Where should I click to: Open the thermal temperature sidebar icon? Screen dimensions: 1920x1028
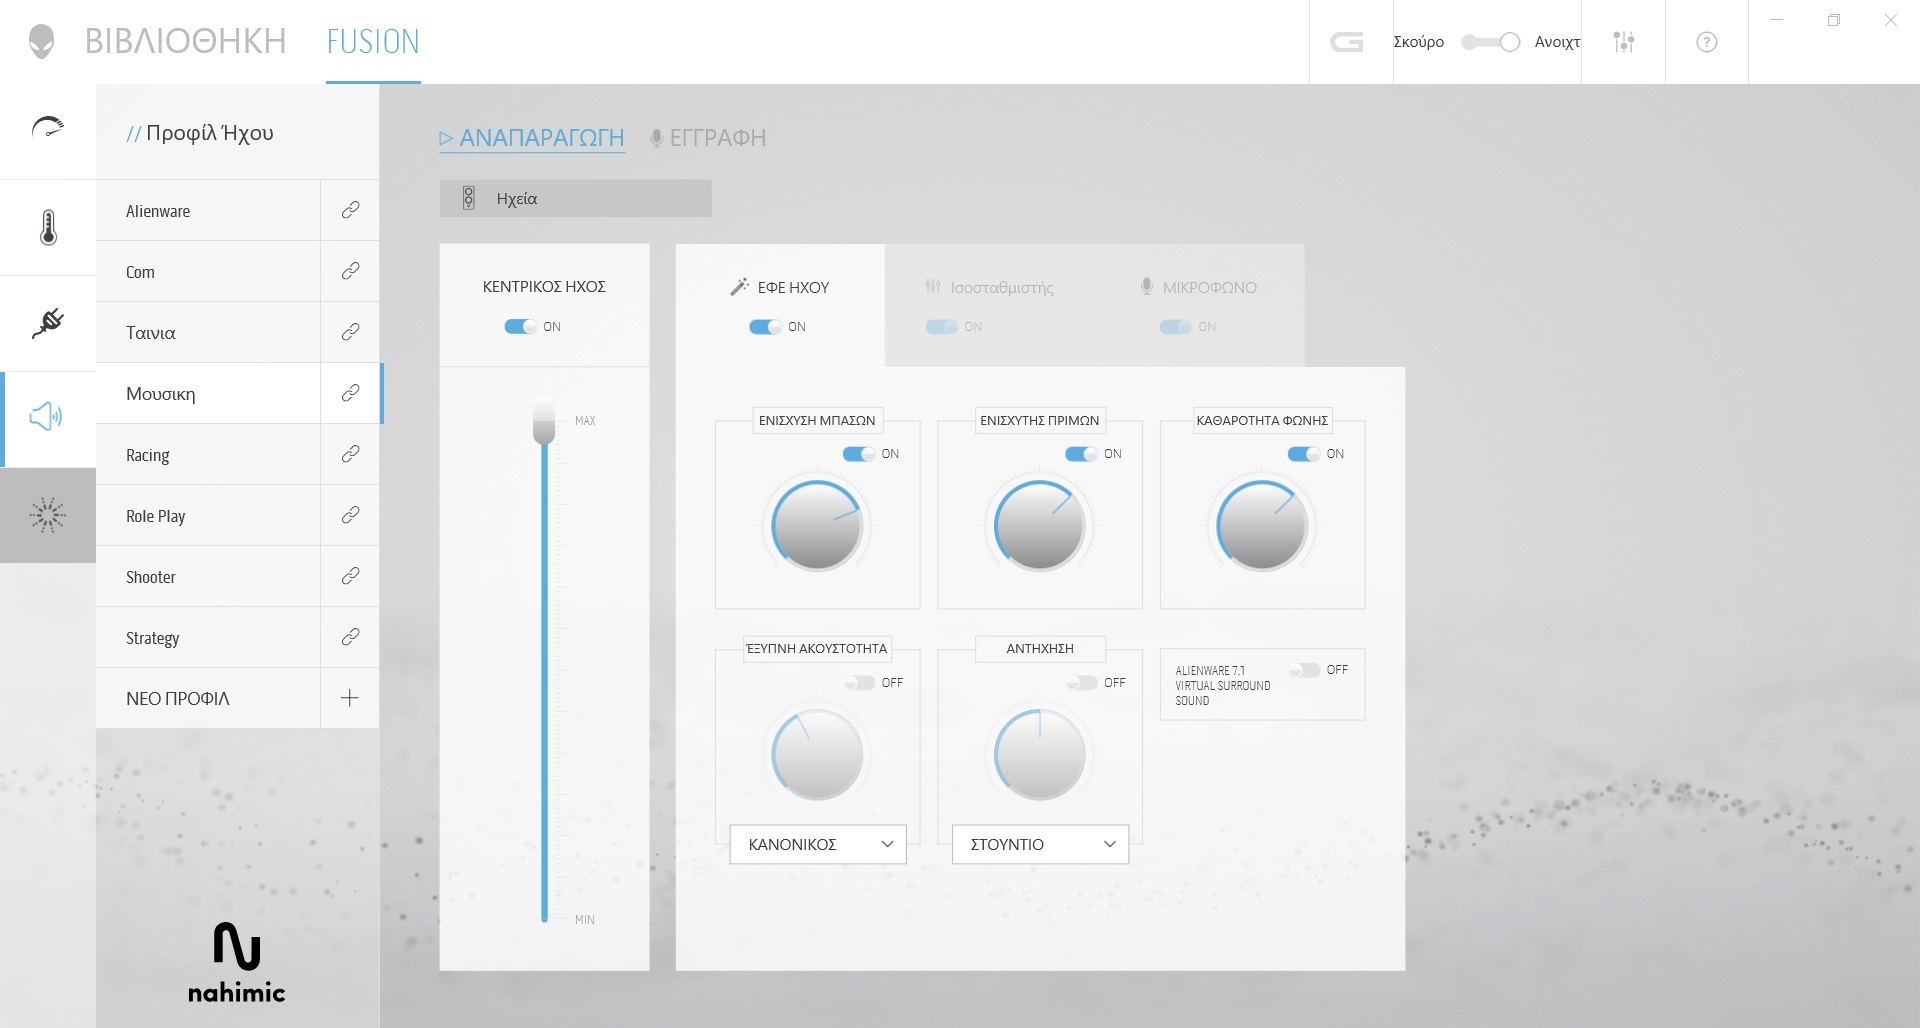(x=48, y=228)
